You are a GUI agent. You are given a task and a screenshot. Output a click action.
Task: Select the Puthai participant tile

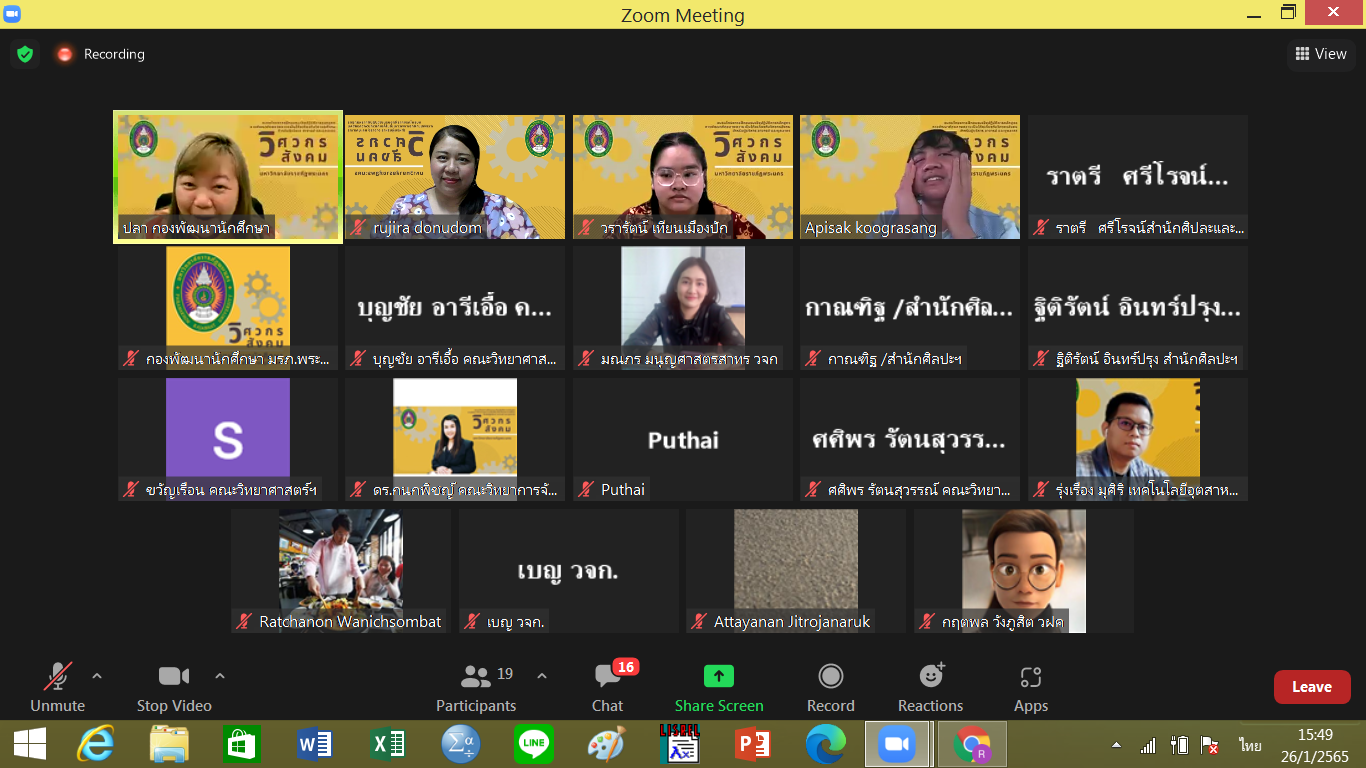[683, 439]
